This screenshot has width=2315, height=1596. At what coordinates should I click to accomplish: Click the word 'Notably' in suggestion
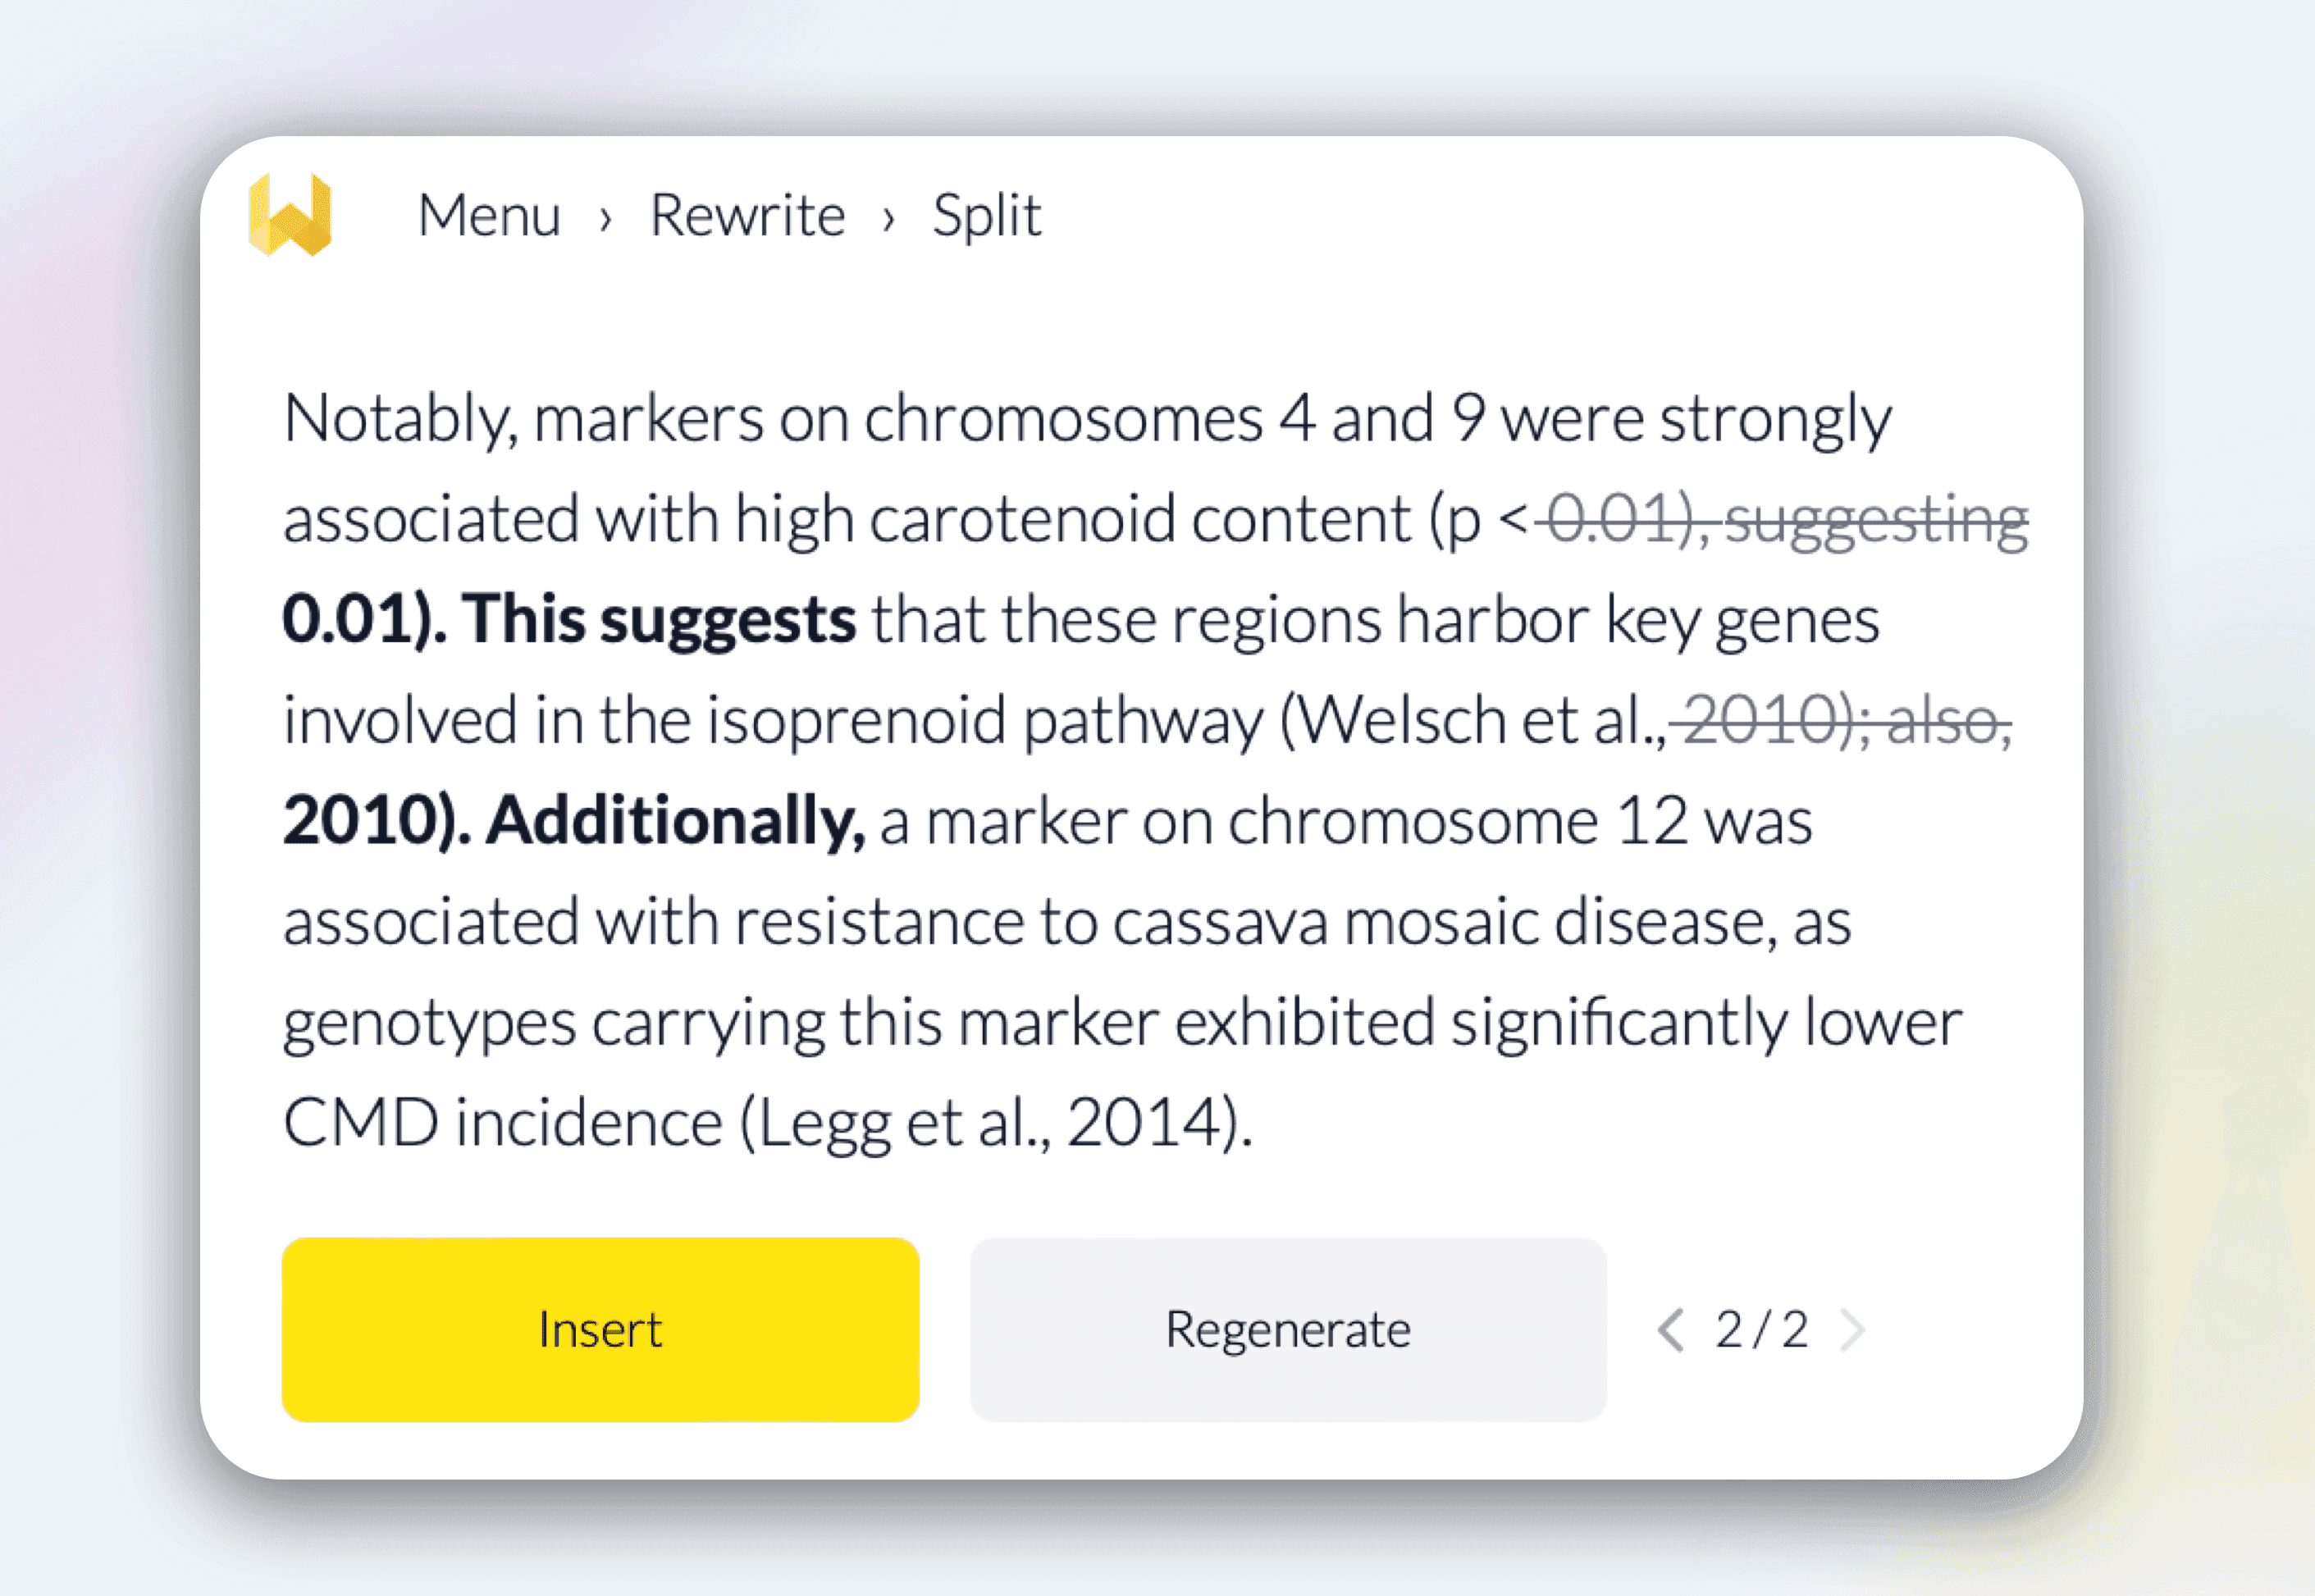[399, 418]
